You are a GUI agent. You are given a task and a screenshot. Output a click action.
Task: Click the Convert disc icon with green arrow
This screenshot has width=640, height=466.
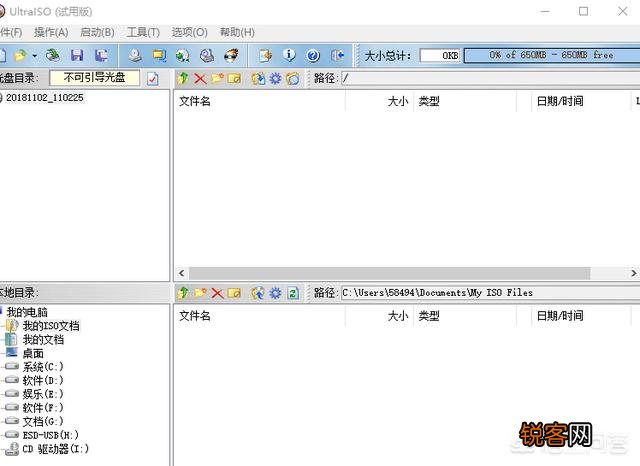[x=182, y=55]
